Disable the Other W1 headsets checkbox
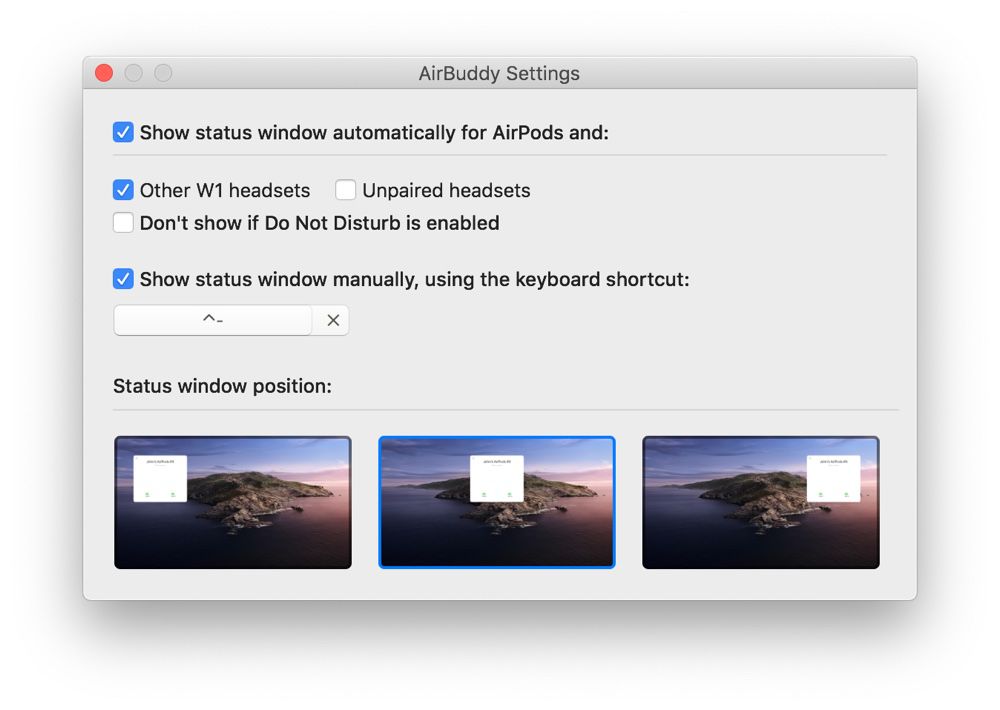The width and height of the screenshot is (1000, 710). (x=123, y=189)
